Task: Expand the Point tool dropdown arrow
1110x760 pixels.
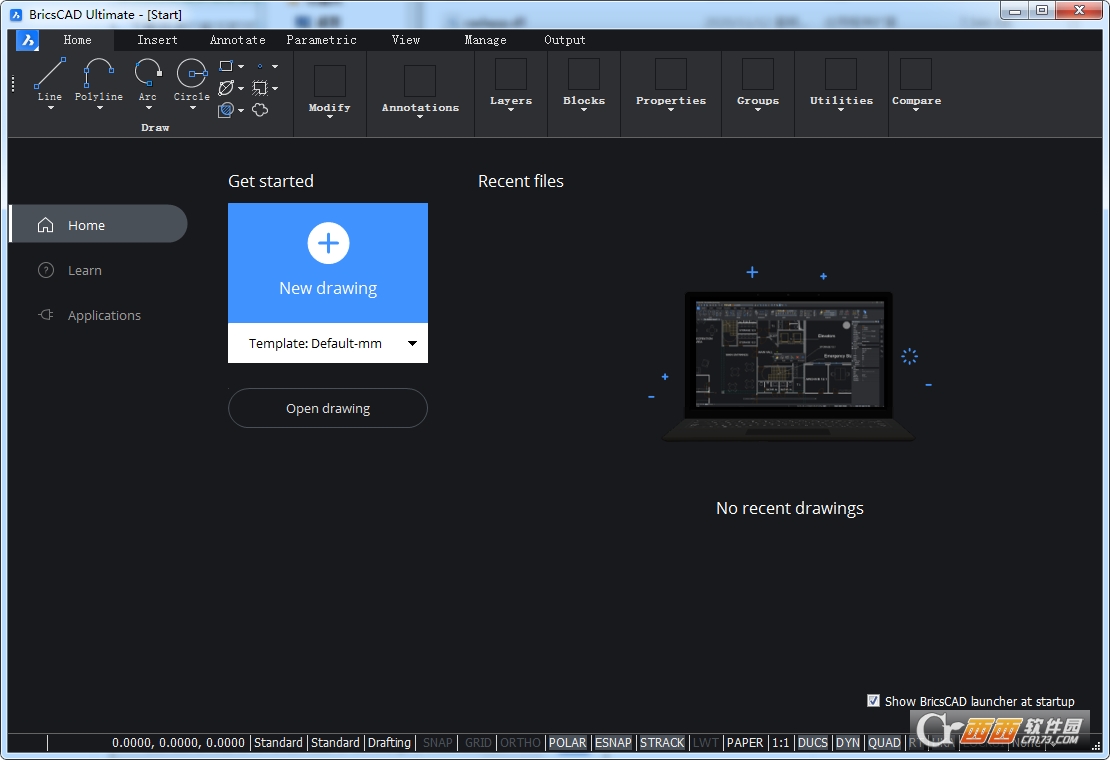Action: pos(275,67)
